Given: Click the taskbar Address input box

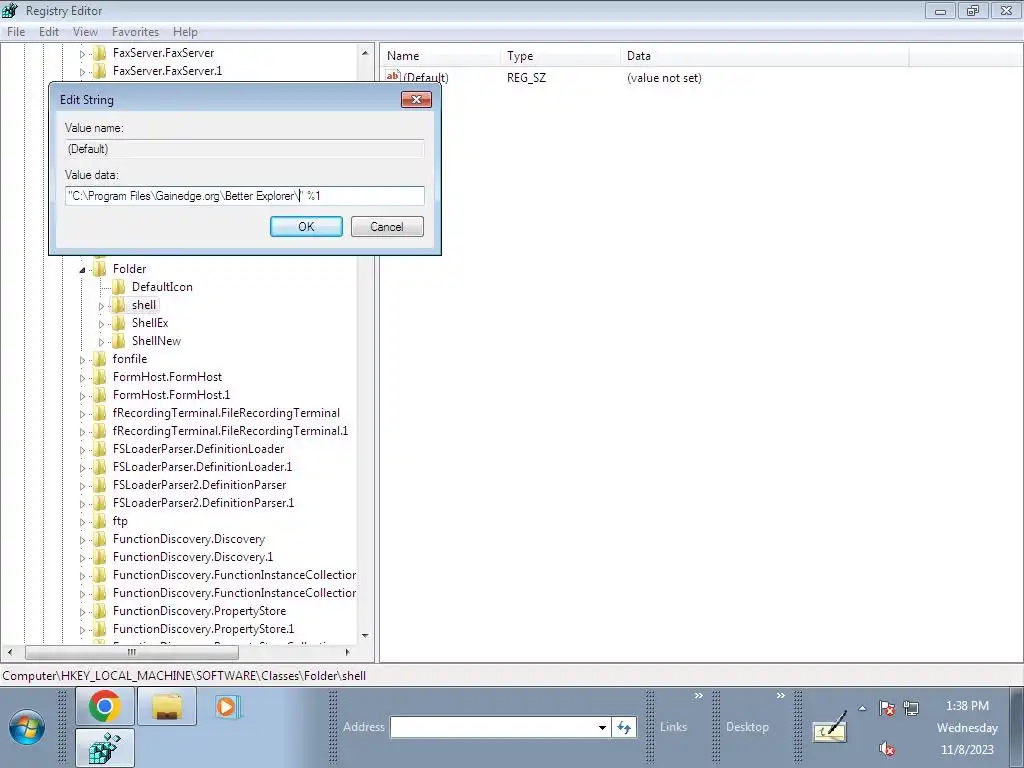Looking at the screenshot, I should [493, 727].
